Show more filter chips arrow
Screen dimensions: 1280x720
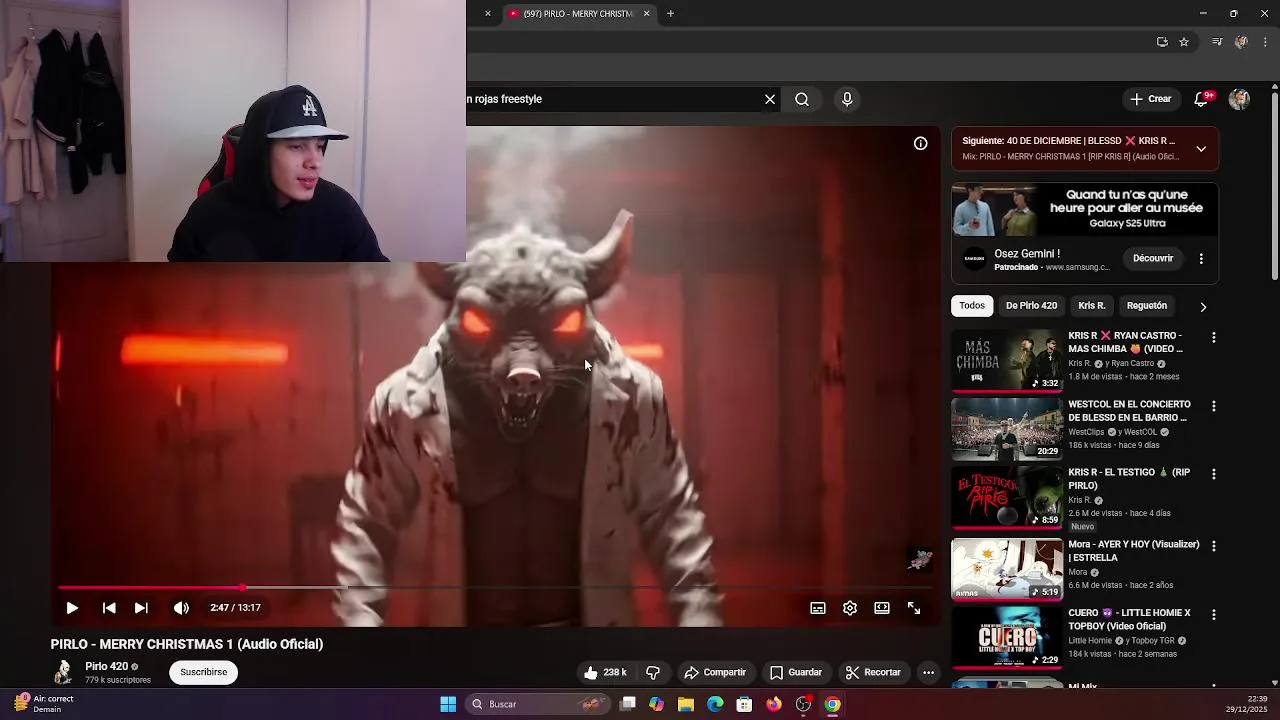[x=1203, y=307]
